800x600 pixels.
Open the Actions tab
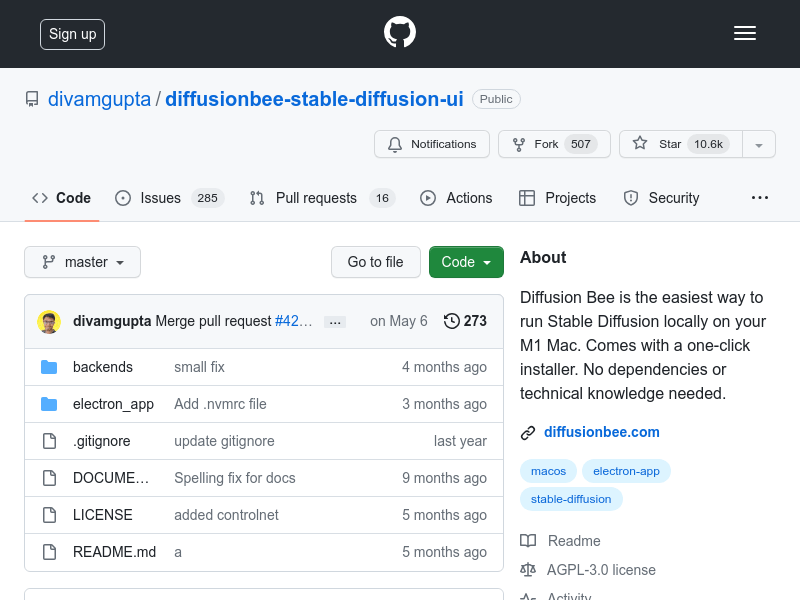click(456, 198)
